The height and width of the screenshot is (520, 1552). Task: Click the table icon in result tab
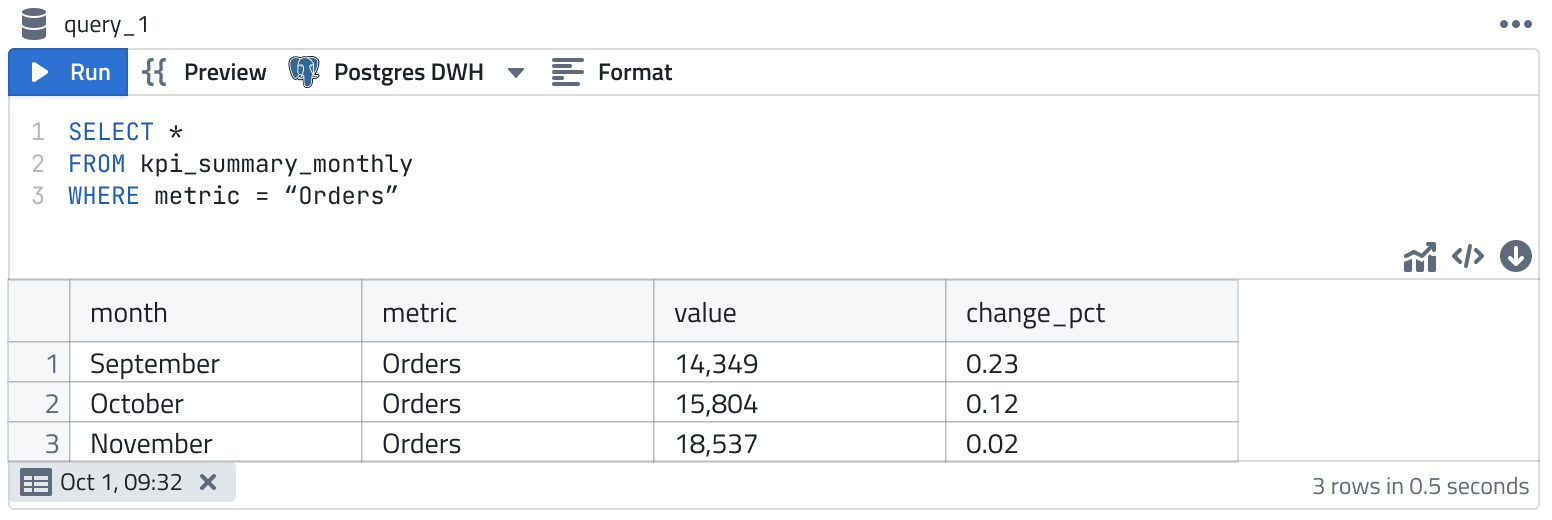coord(36,483)
